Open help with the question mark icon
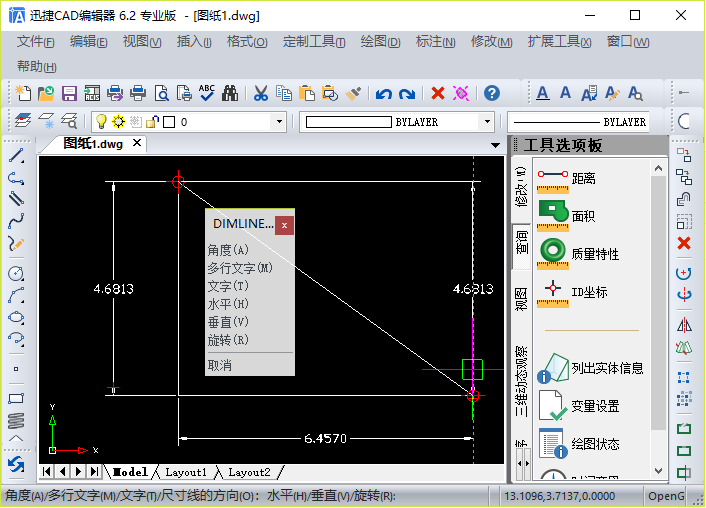Image resolution: width=706 pixels, height=508 pixels. coord(492,93)
